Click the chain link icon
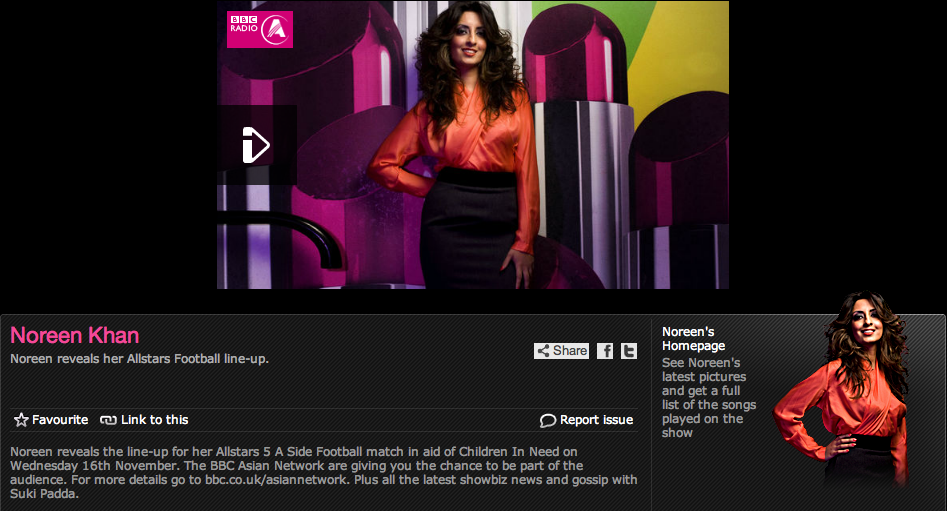This screenshot has width=947, height=511. [108, 420]
